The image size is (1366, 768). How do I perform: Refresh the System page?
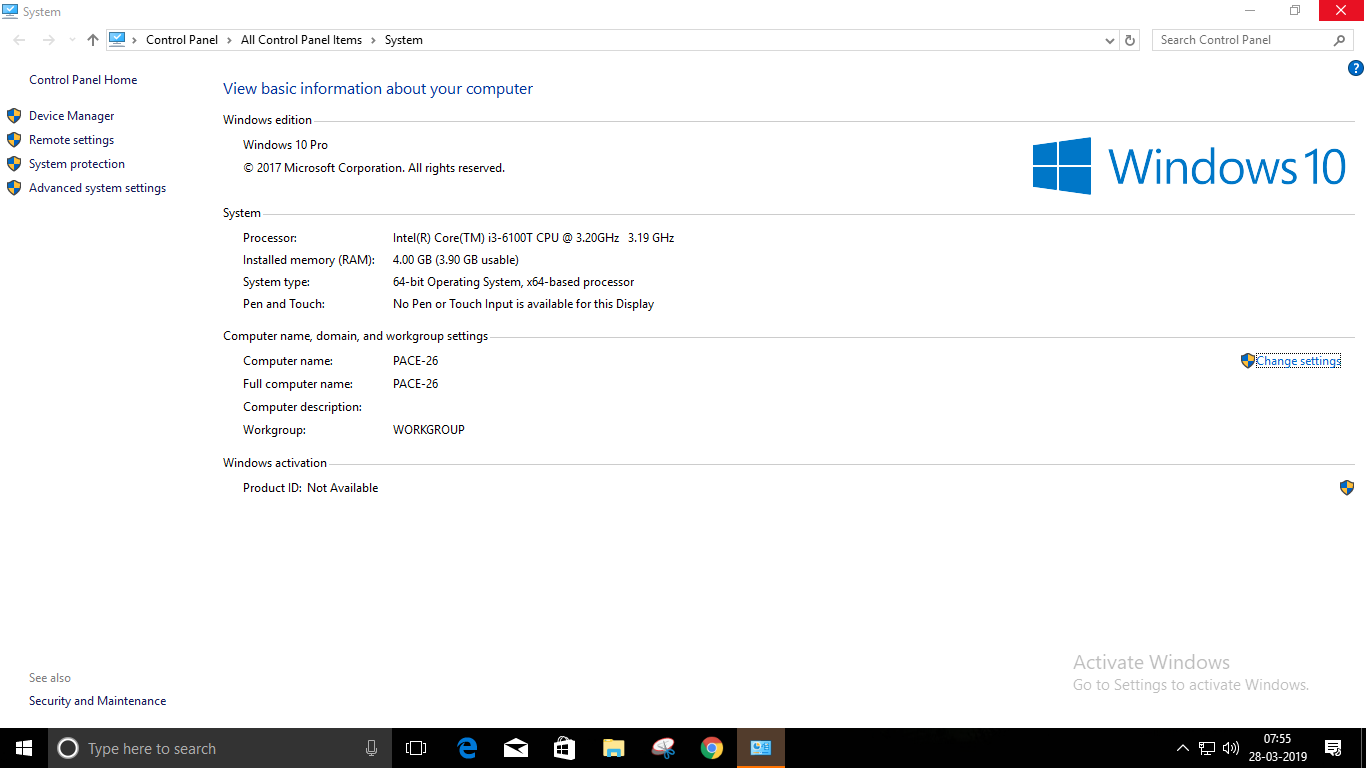(x=1130, y=40)
